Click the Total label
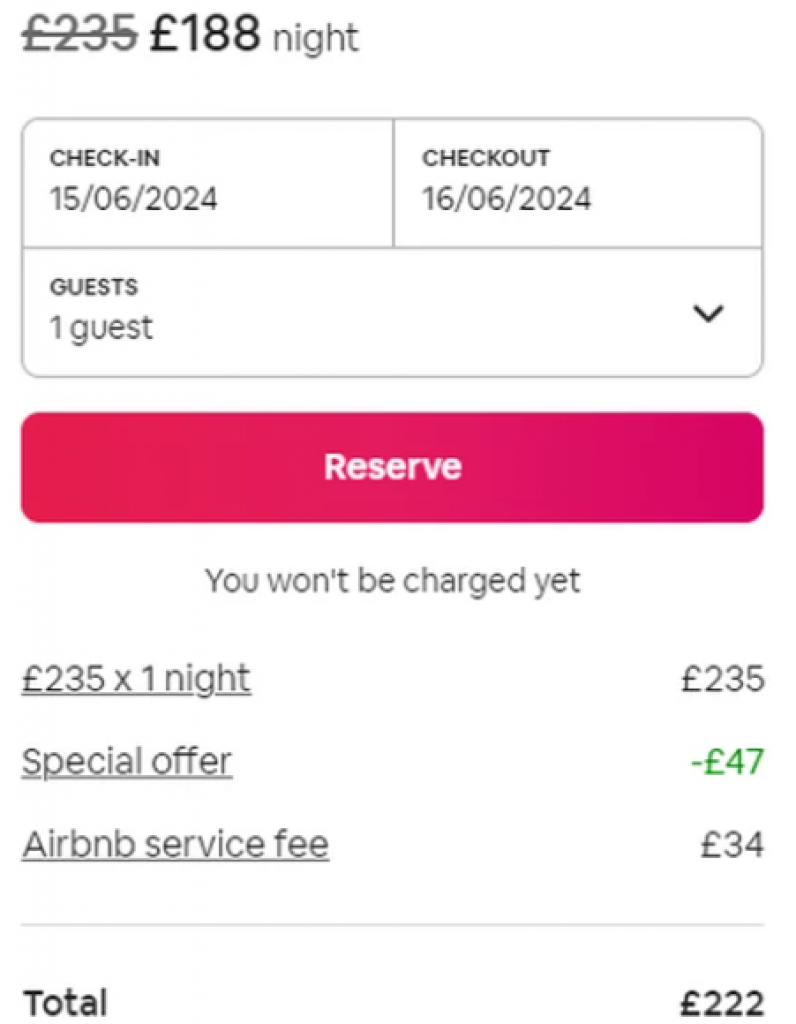The width and height of the screenshot is (796, 1024). click(x=64, y=1003)
